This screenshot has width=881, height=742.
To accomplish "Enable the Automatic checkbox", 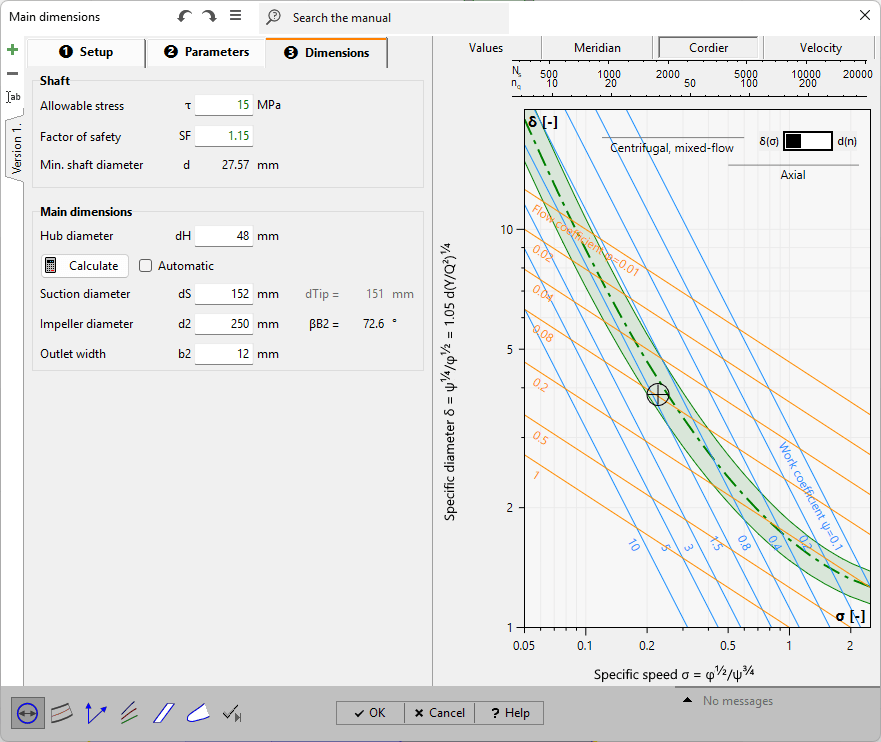I will click(146, 266).
